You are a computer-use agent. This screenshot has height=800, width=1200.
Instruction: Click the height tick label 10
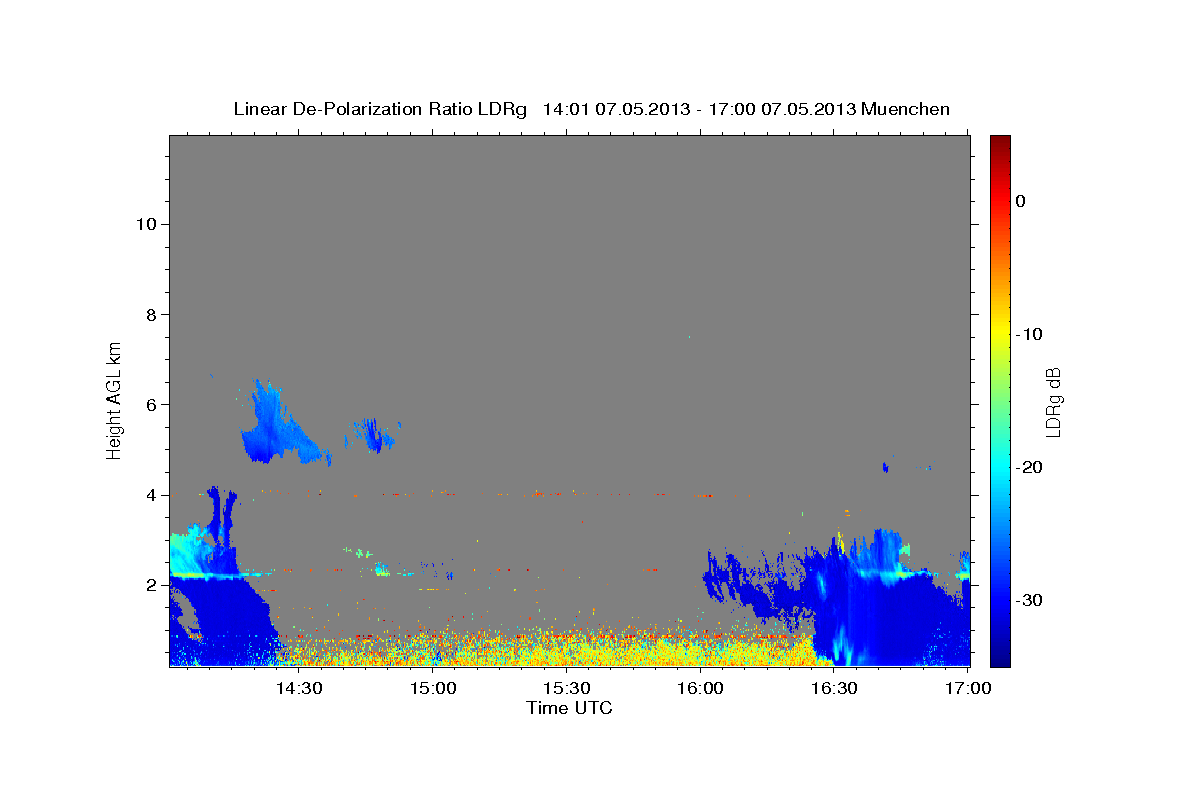(145, 224)
